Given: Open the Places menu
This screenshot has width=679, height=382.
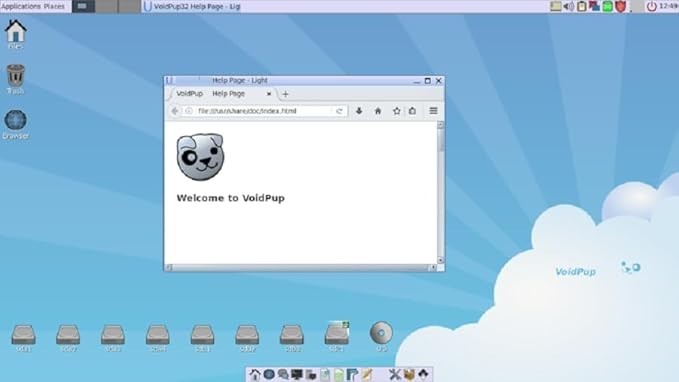Looking at the screenshot, I should point(54,6).
